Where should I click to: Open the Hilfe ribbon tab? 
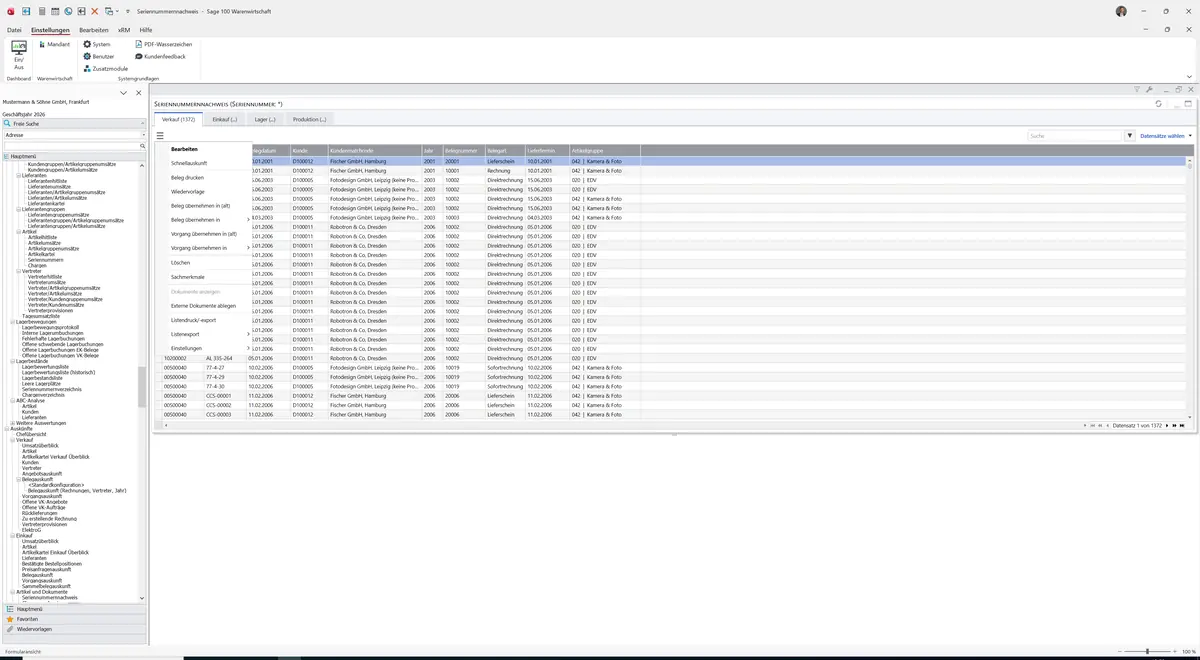[146, 30]
